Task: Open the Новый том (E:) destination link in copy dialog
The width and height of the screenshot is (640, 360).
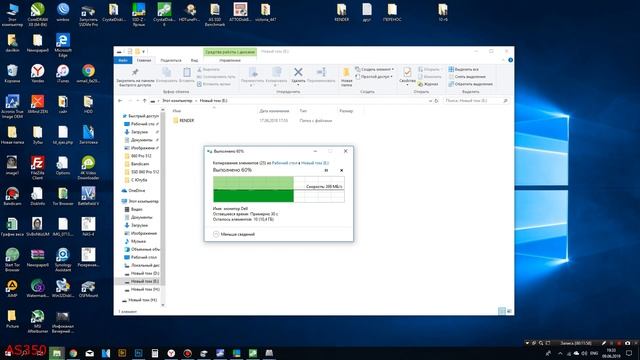Action: click(x=315, y=163)
